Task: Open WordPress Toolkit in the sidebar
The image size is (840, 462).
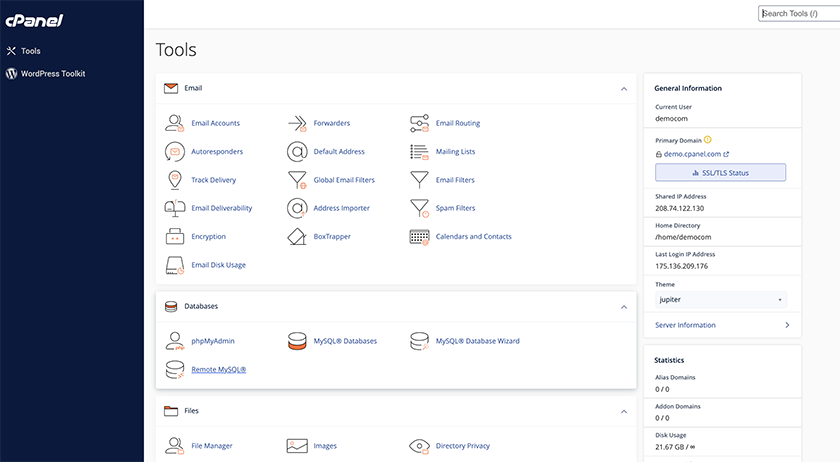Action: pyautogui.click(x=53, y=73)
